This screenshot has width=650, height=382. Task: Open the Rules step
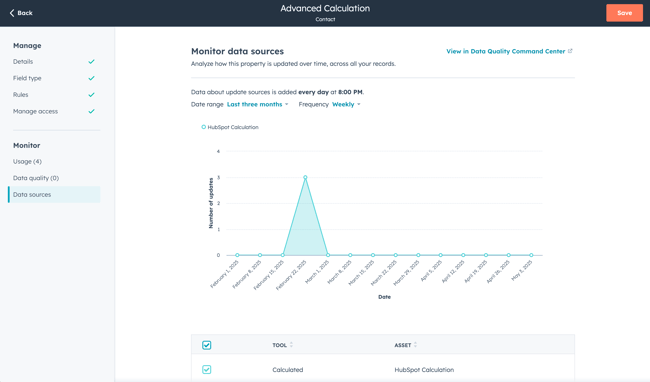point(20,95)
